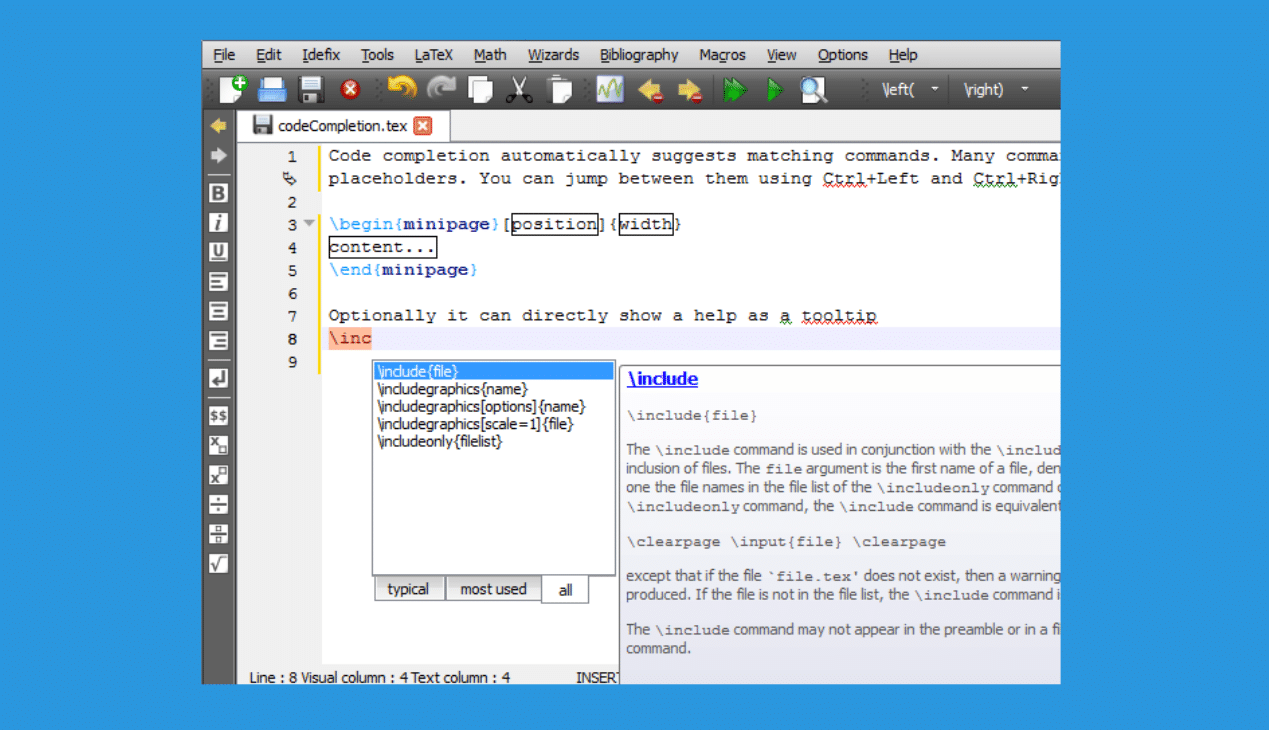Click the subscript sidebar icon

click(218, 445)
